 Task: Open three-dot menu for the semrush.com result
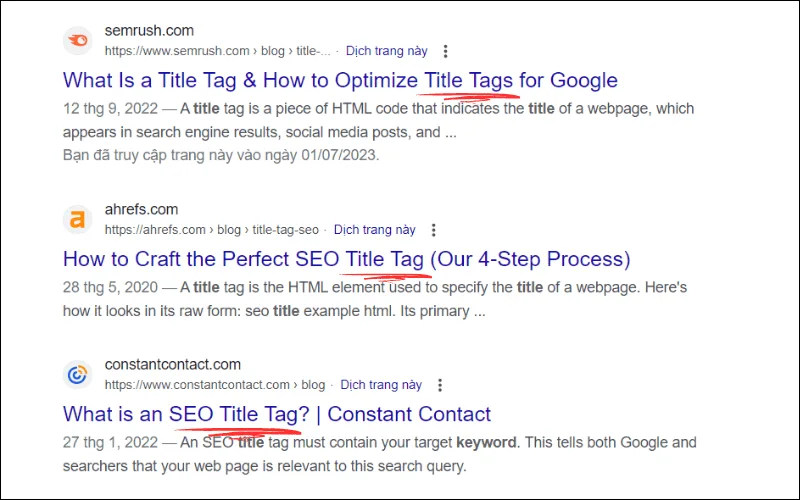tap(445, 51)
